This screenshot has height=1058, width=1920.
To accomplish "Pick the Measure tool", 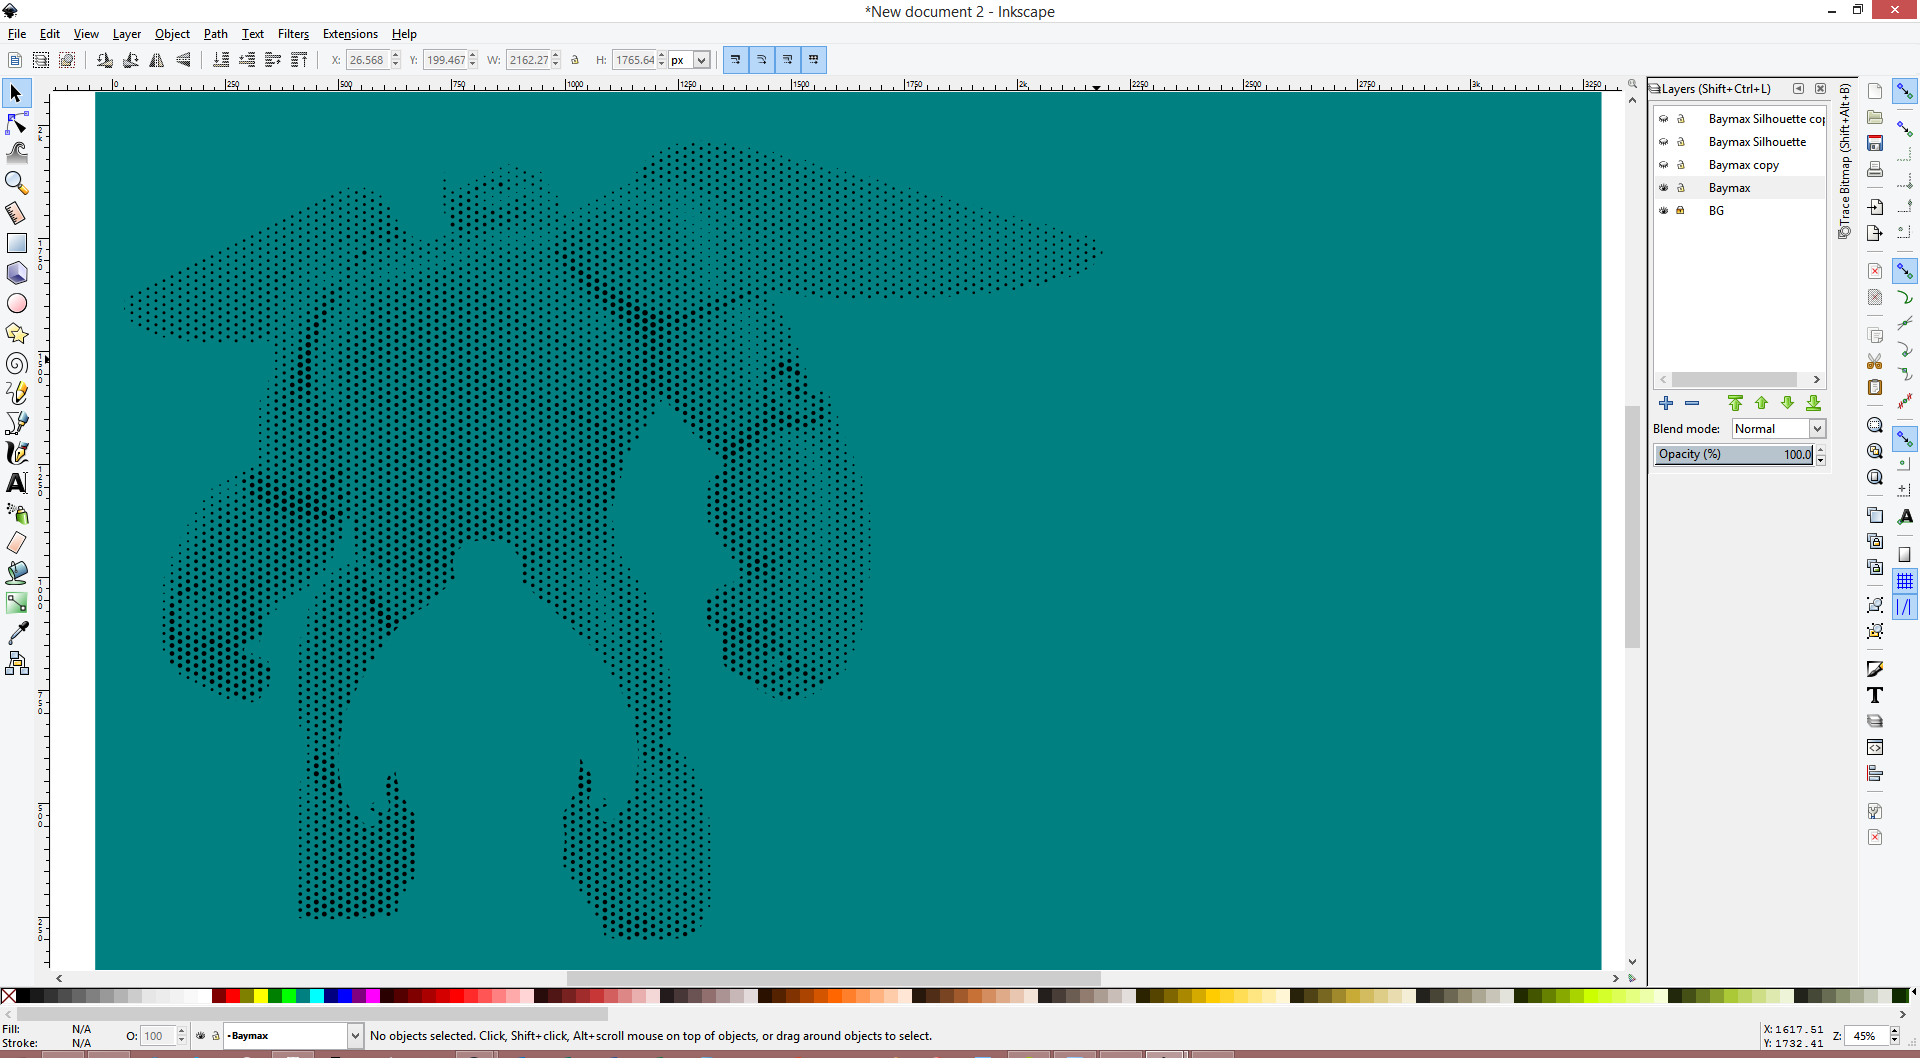I will 16,213.
